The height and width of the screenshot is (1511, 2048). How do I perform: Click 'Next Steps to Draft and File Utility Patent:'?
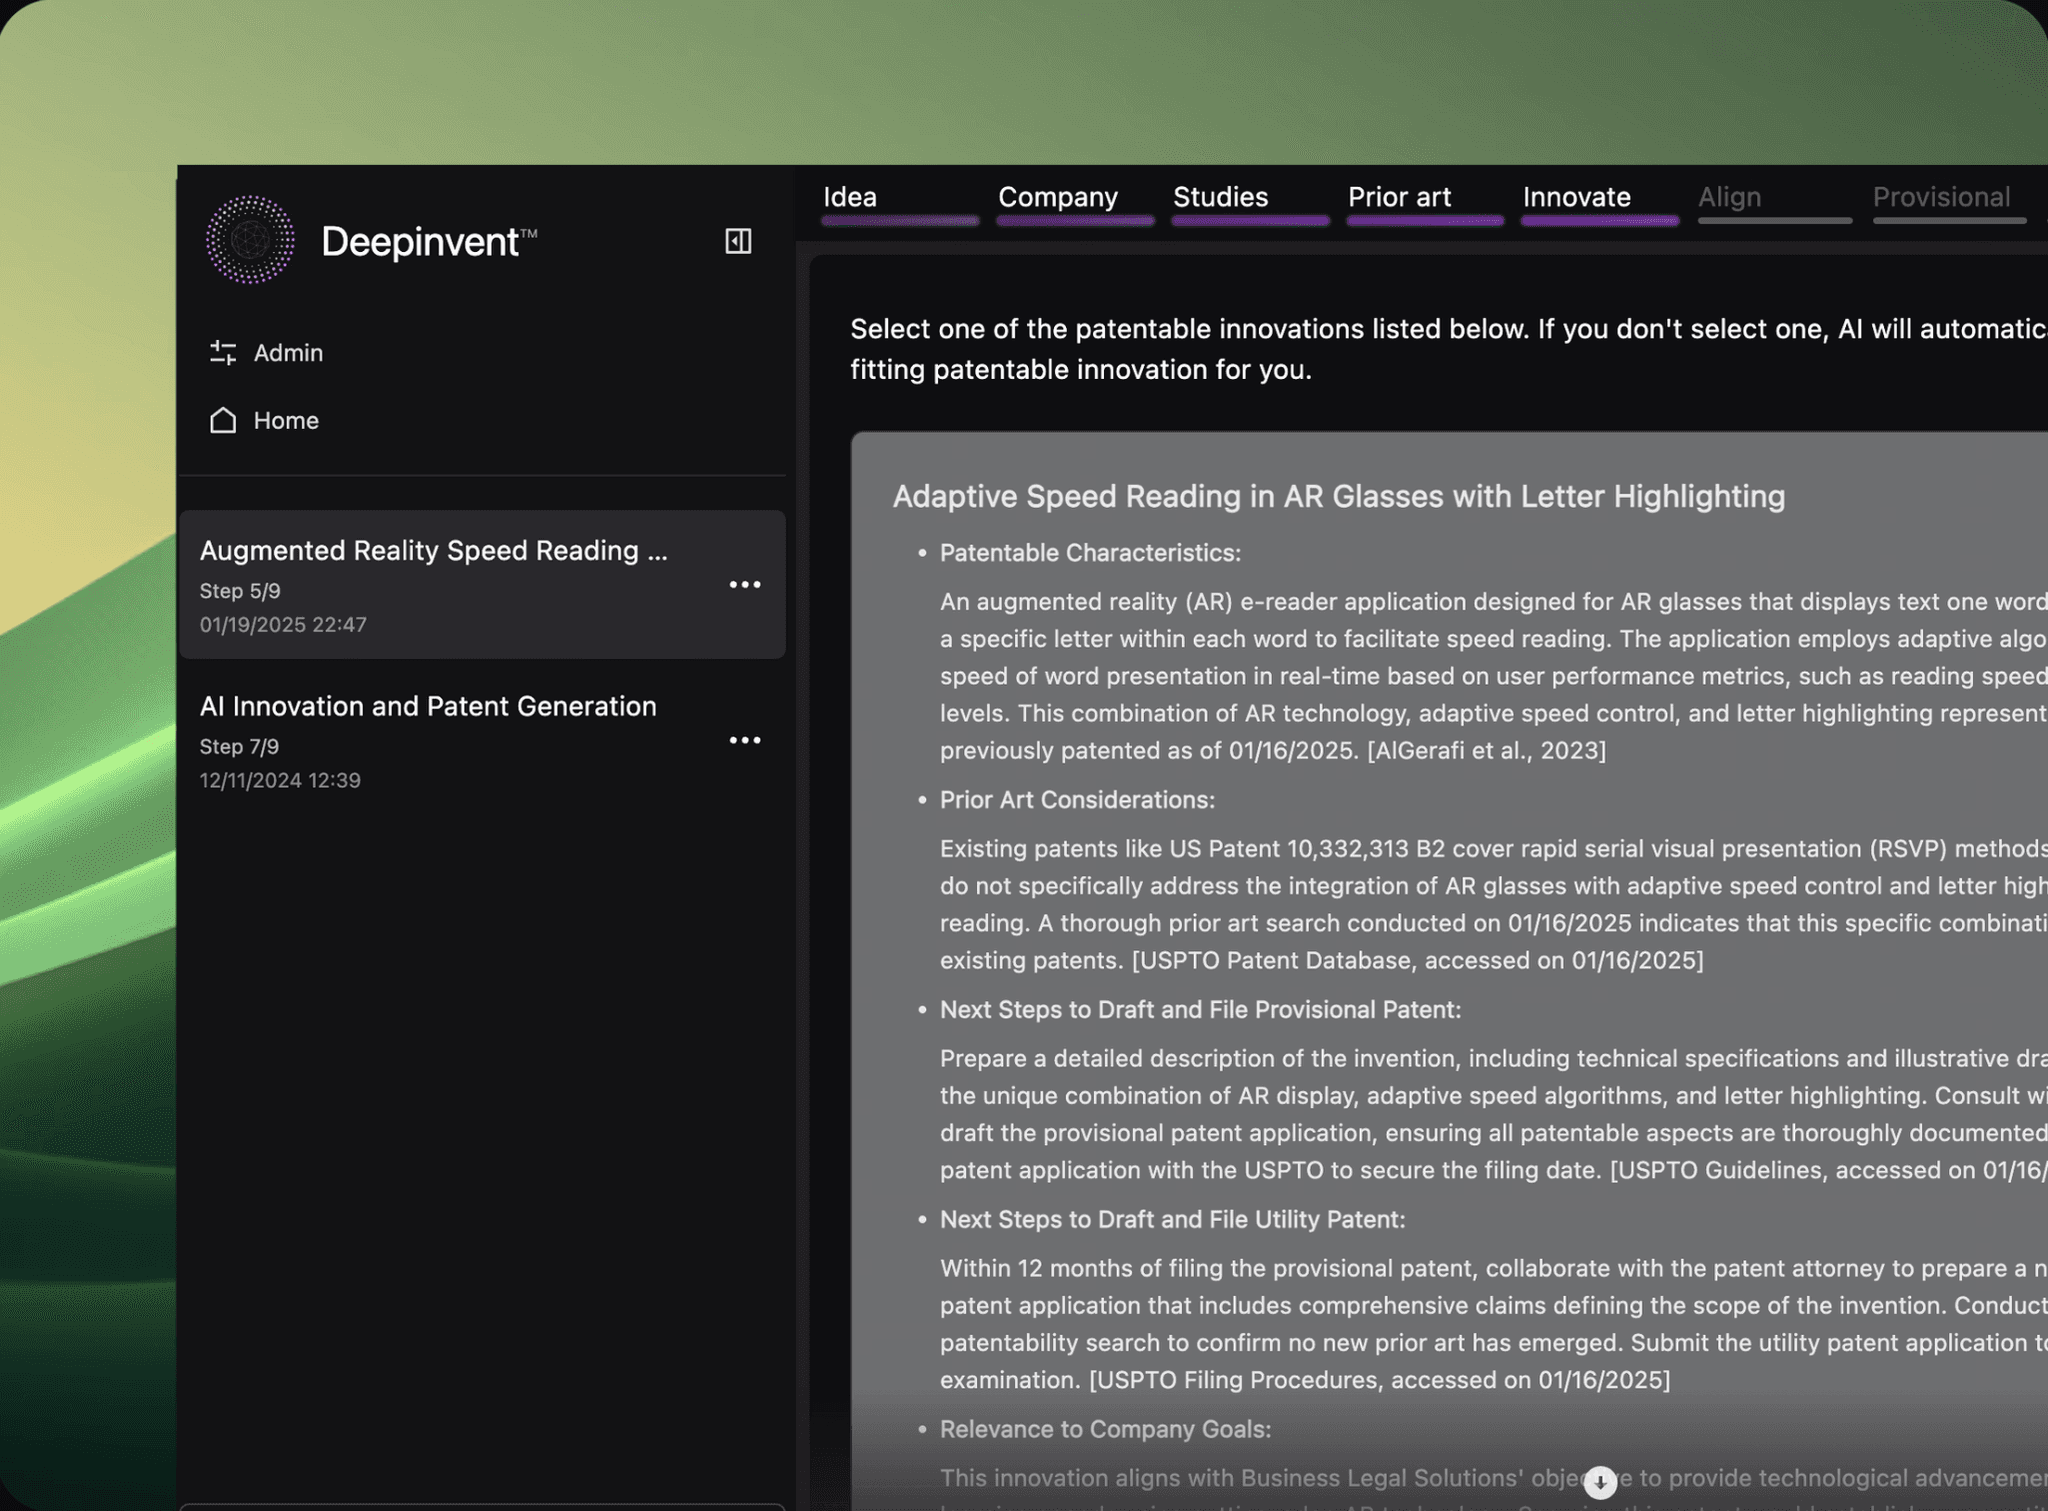[x=1172, y=1220]
